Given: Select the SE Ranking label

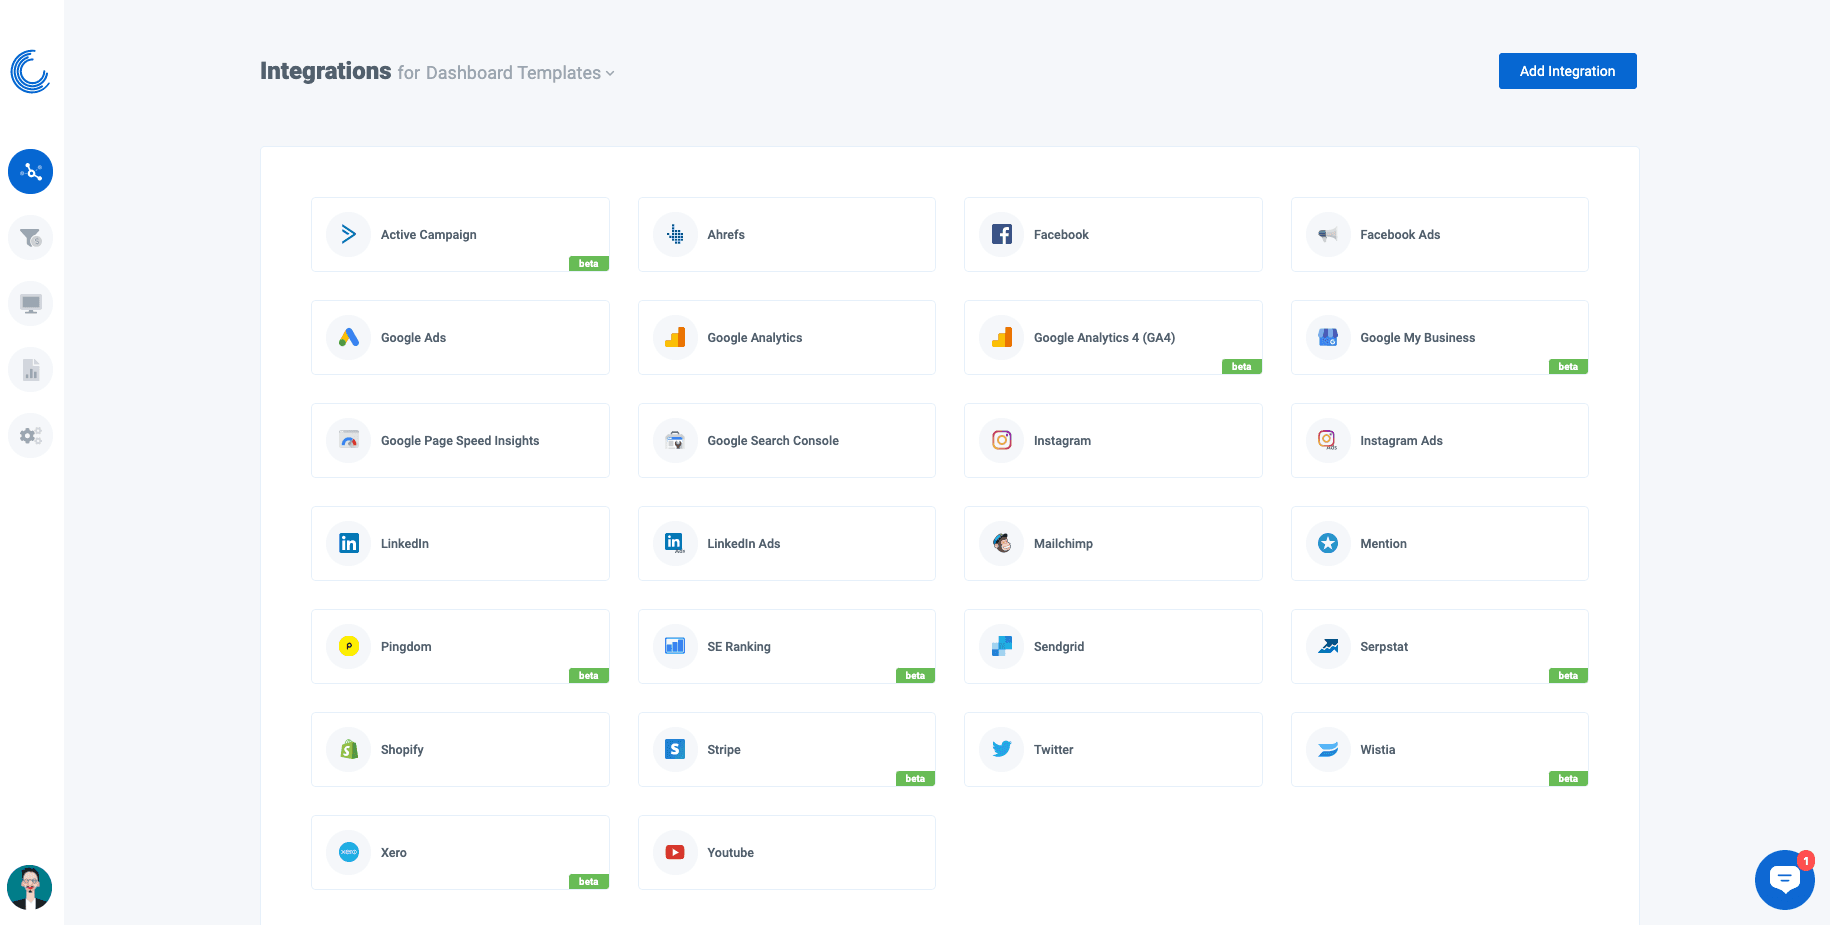Looking at the screenshot, I should (x=739, y=647).
